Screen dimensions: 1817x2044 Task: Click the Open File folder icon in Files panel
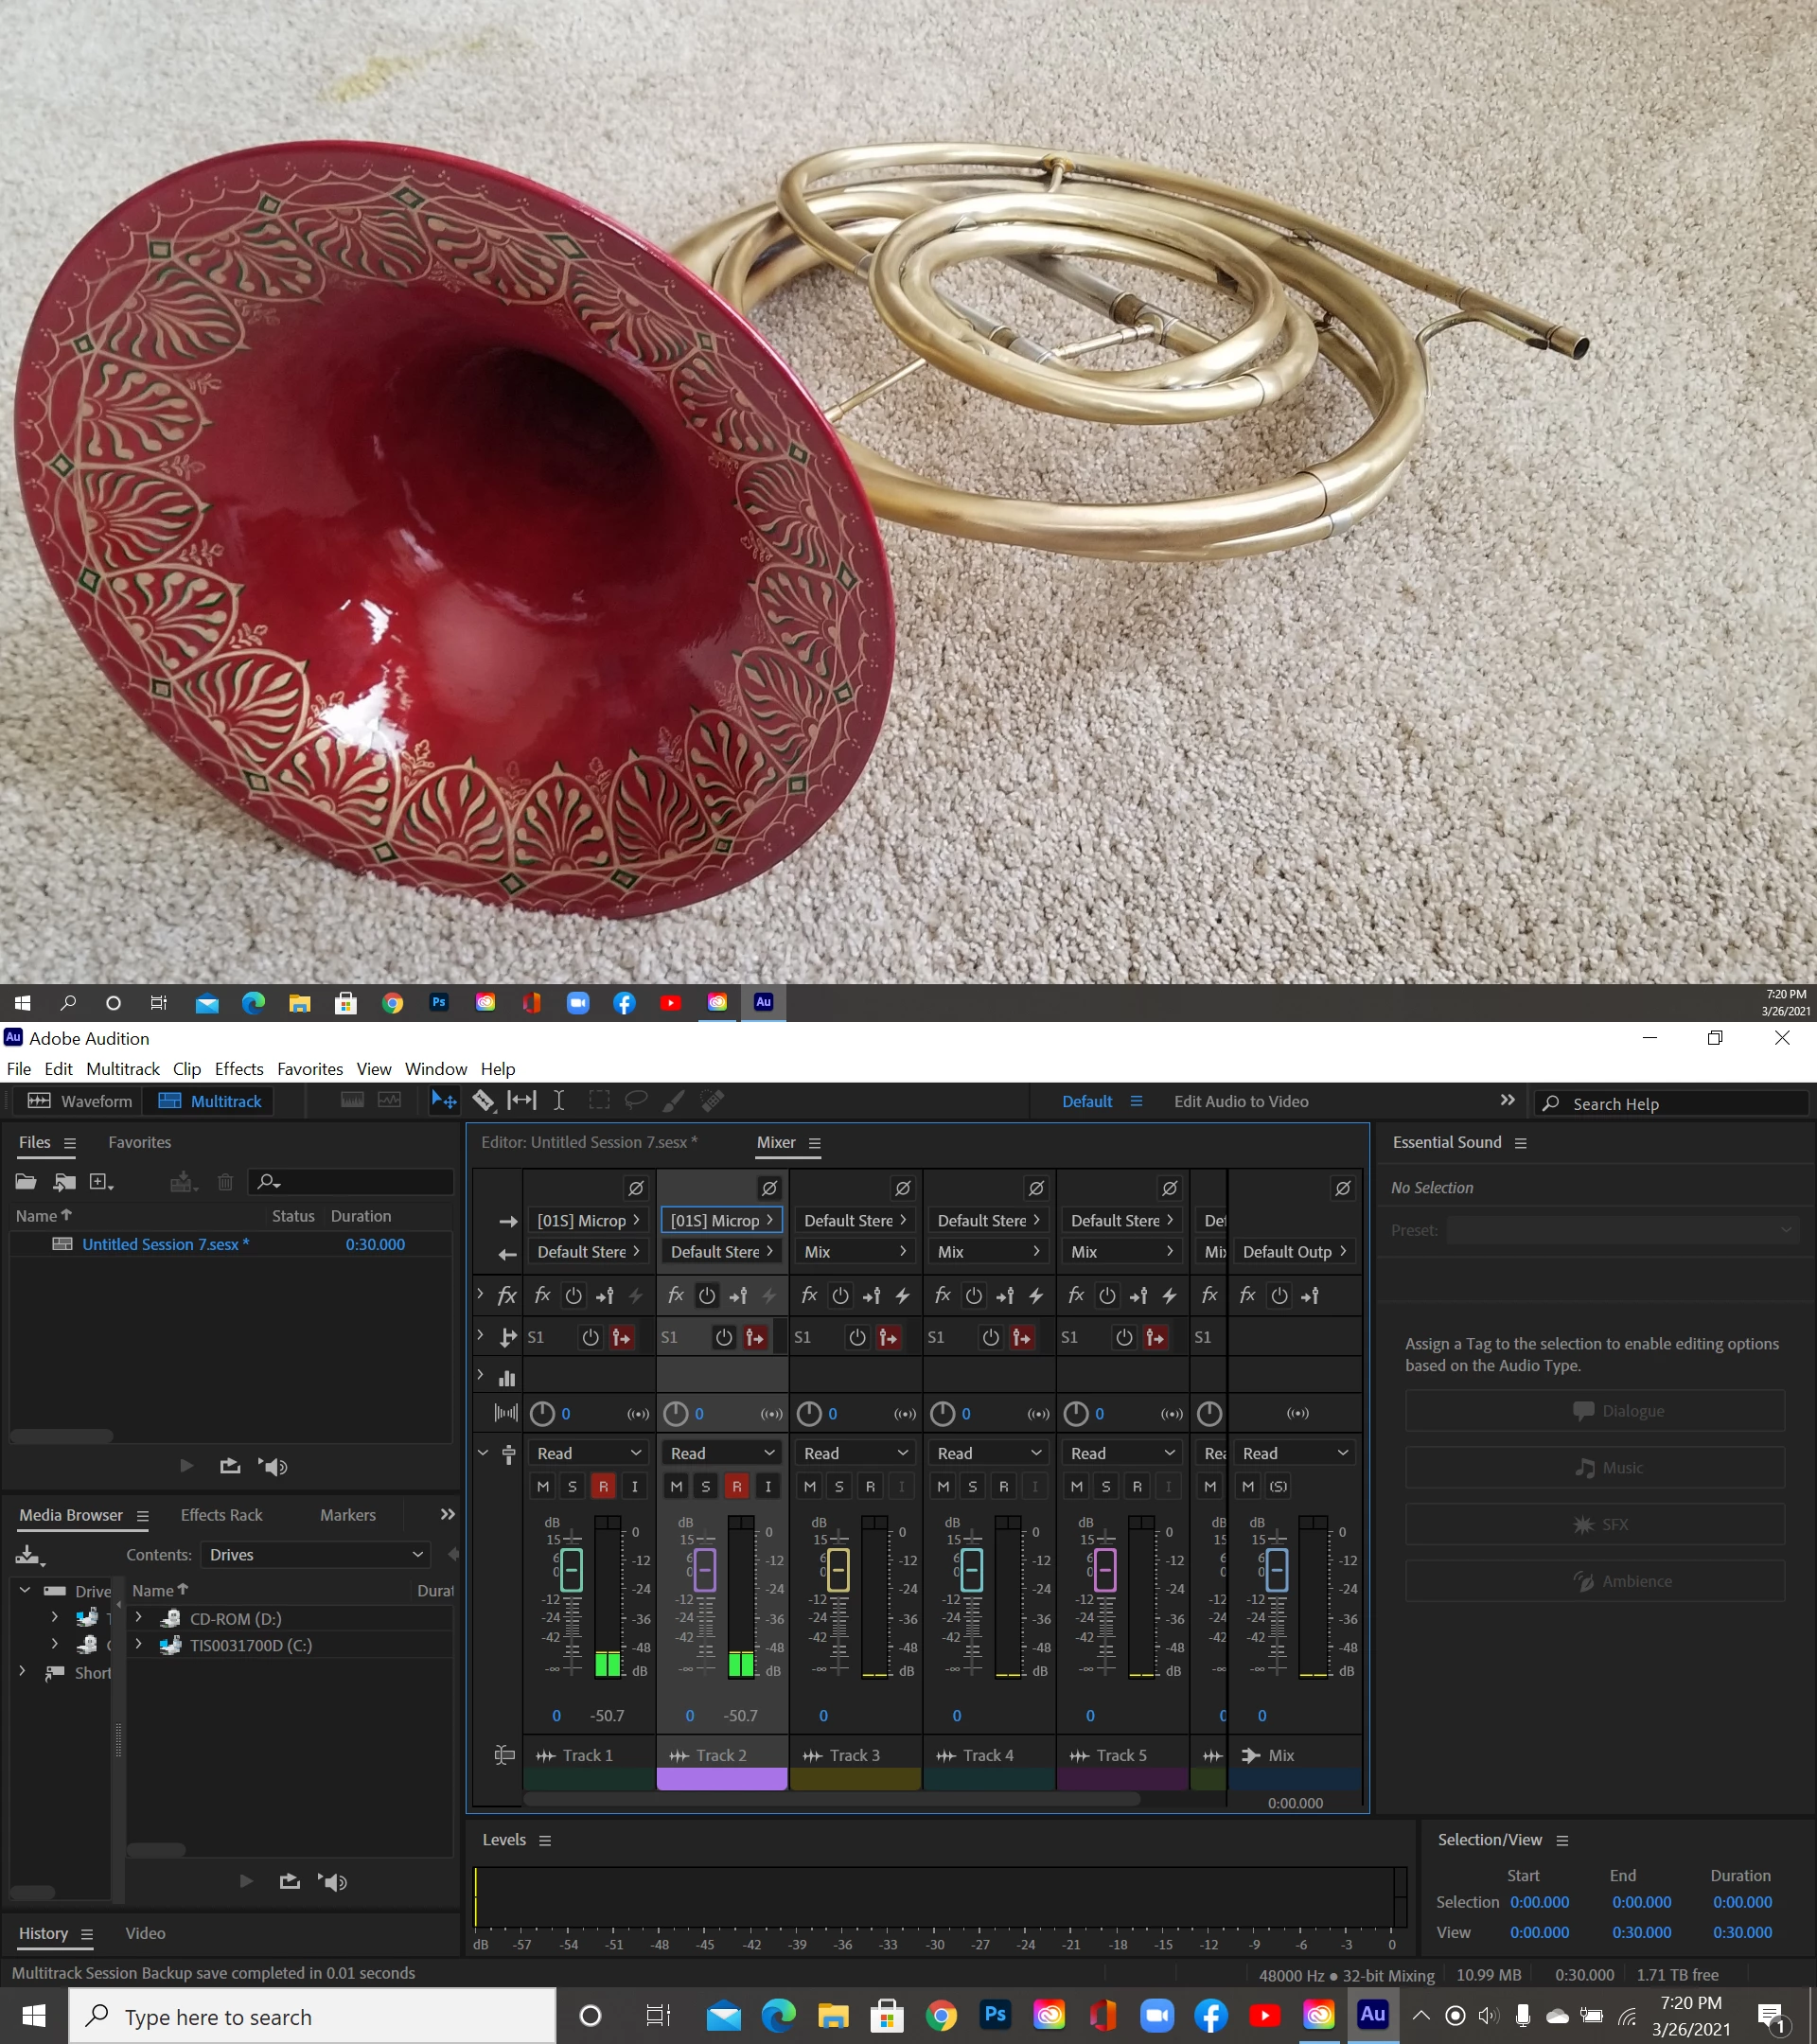[26, 1182]
